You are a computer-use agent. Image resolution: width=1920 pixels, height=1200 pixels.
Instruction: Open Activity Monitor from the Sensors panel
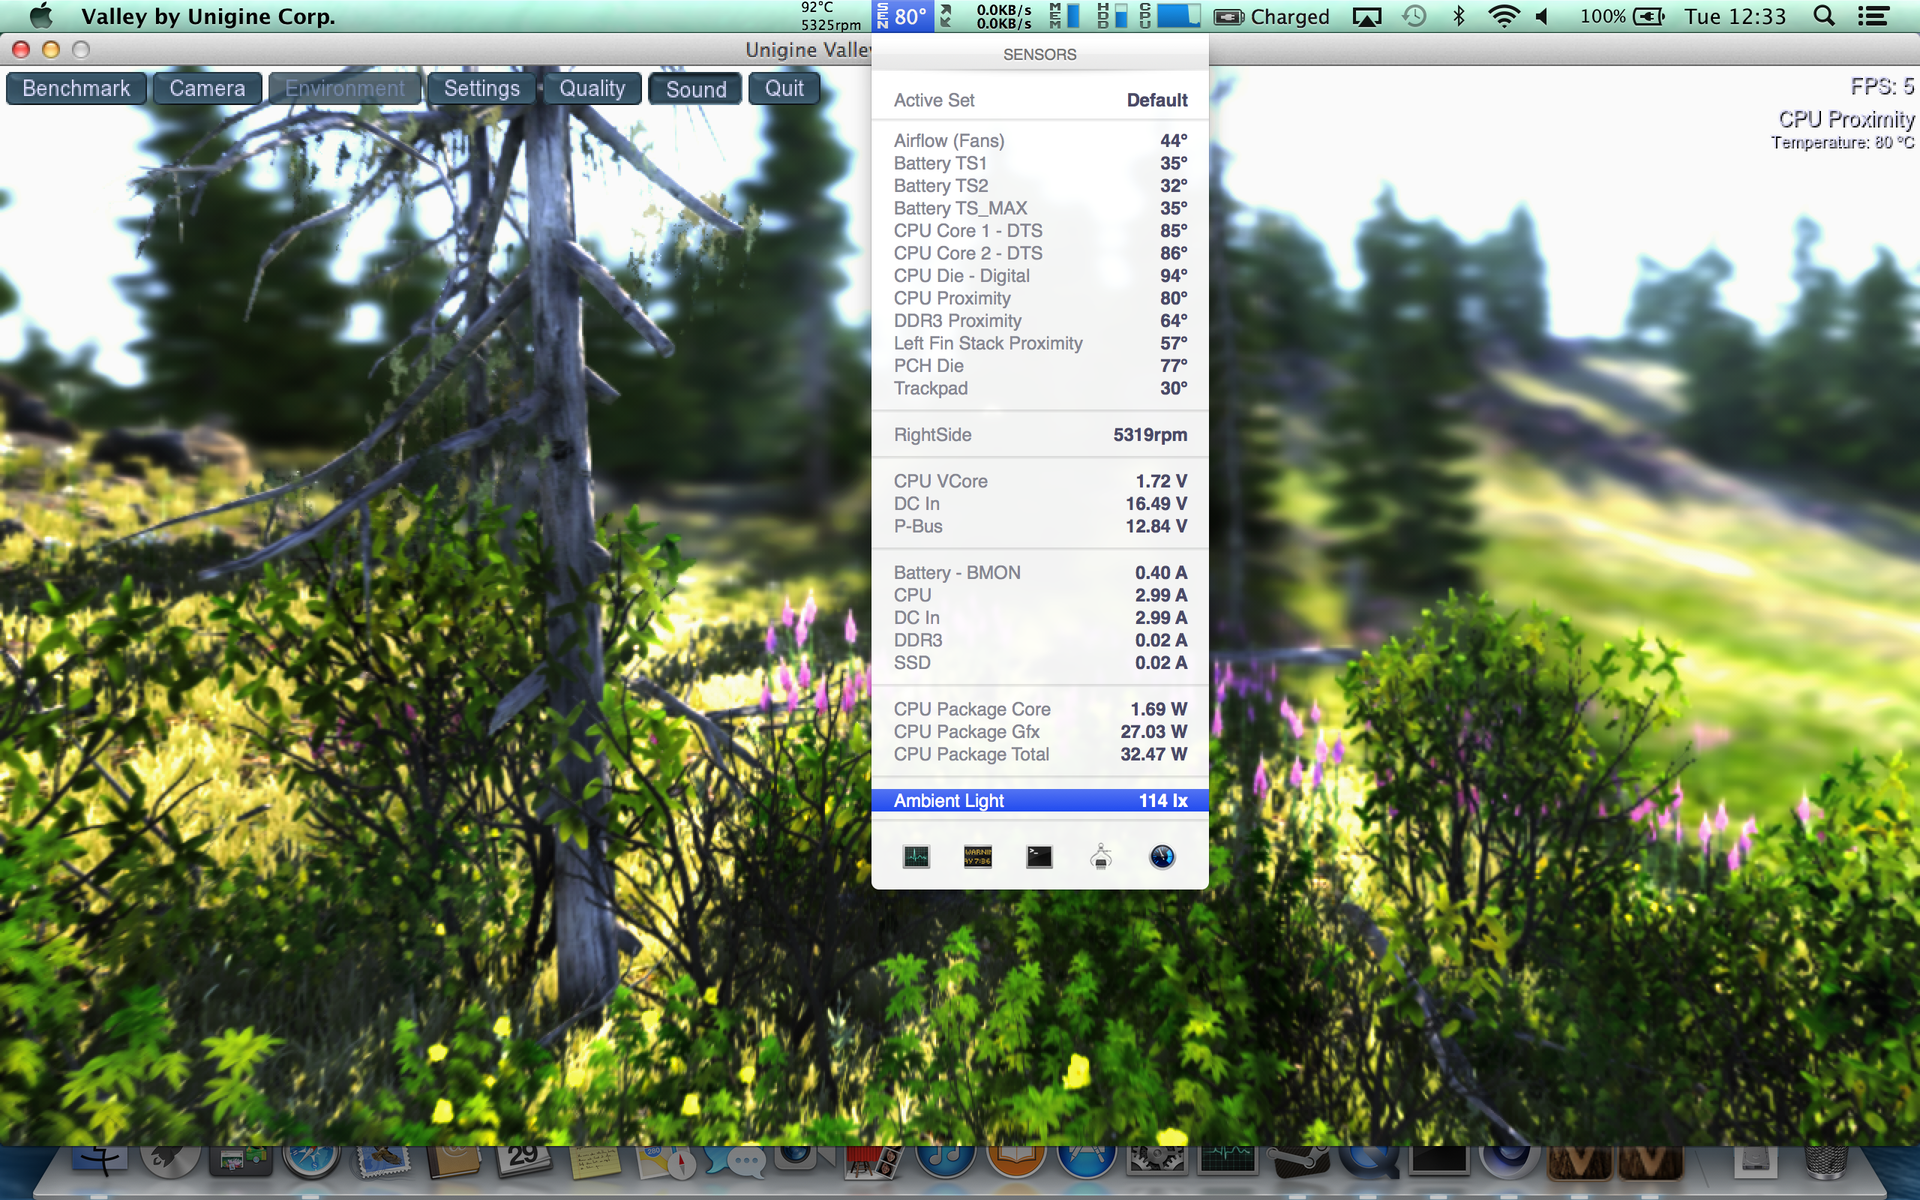point(916,856)
